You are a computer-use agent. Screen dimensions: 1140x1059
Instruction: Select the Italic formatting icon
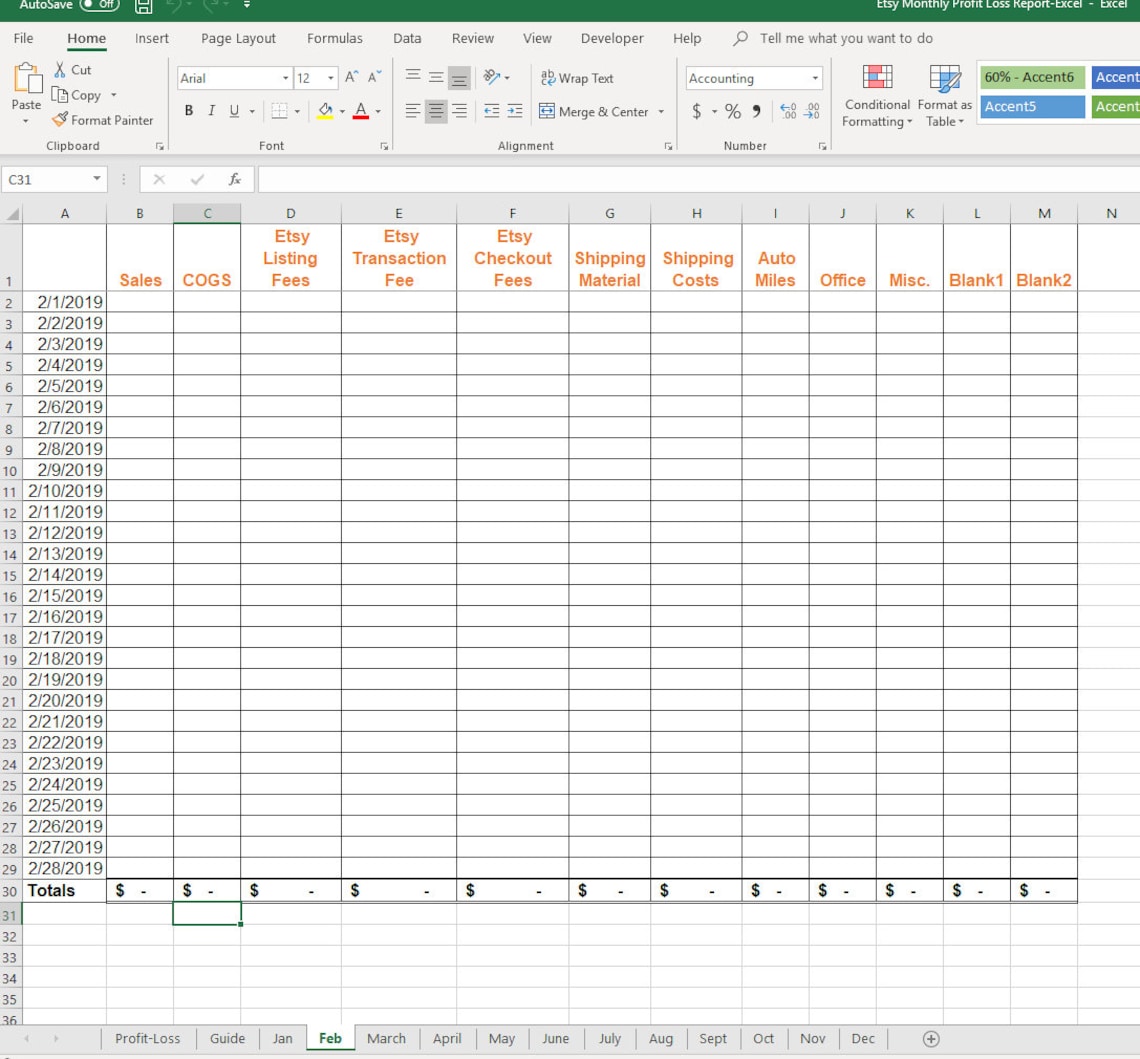(211, 111)
